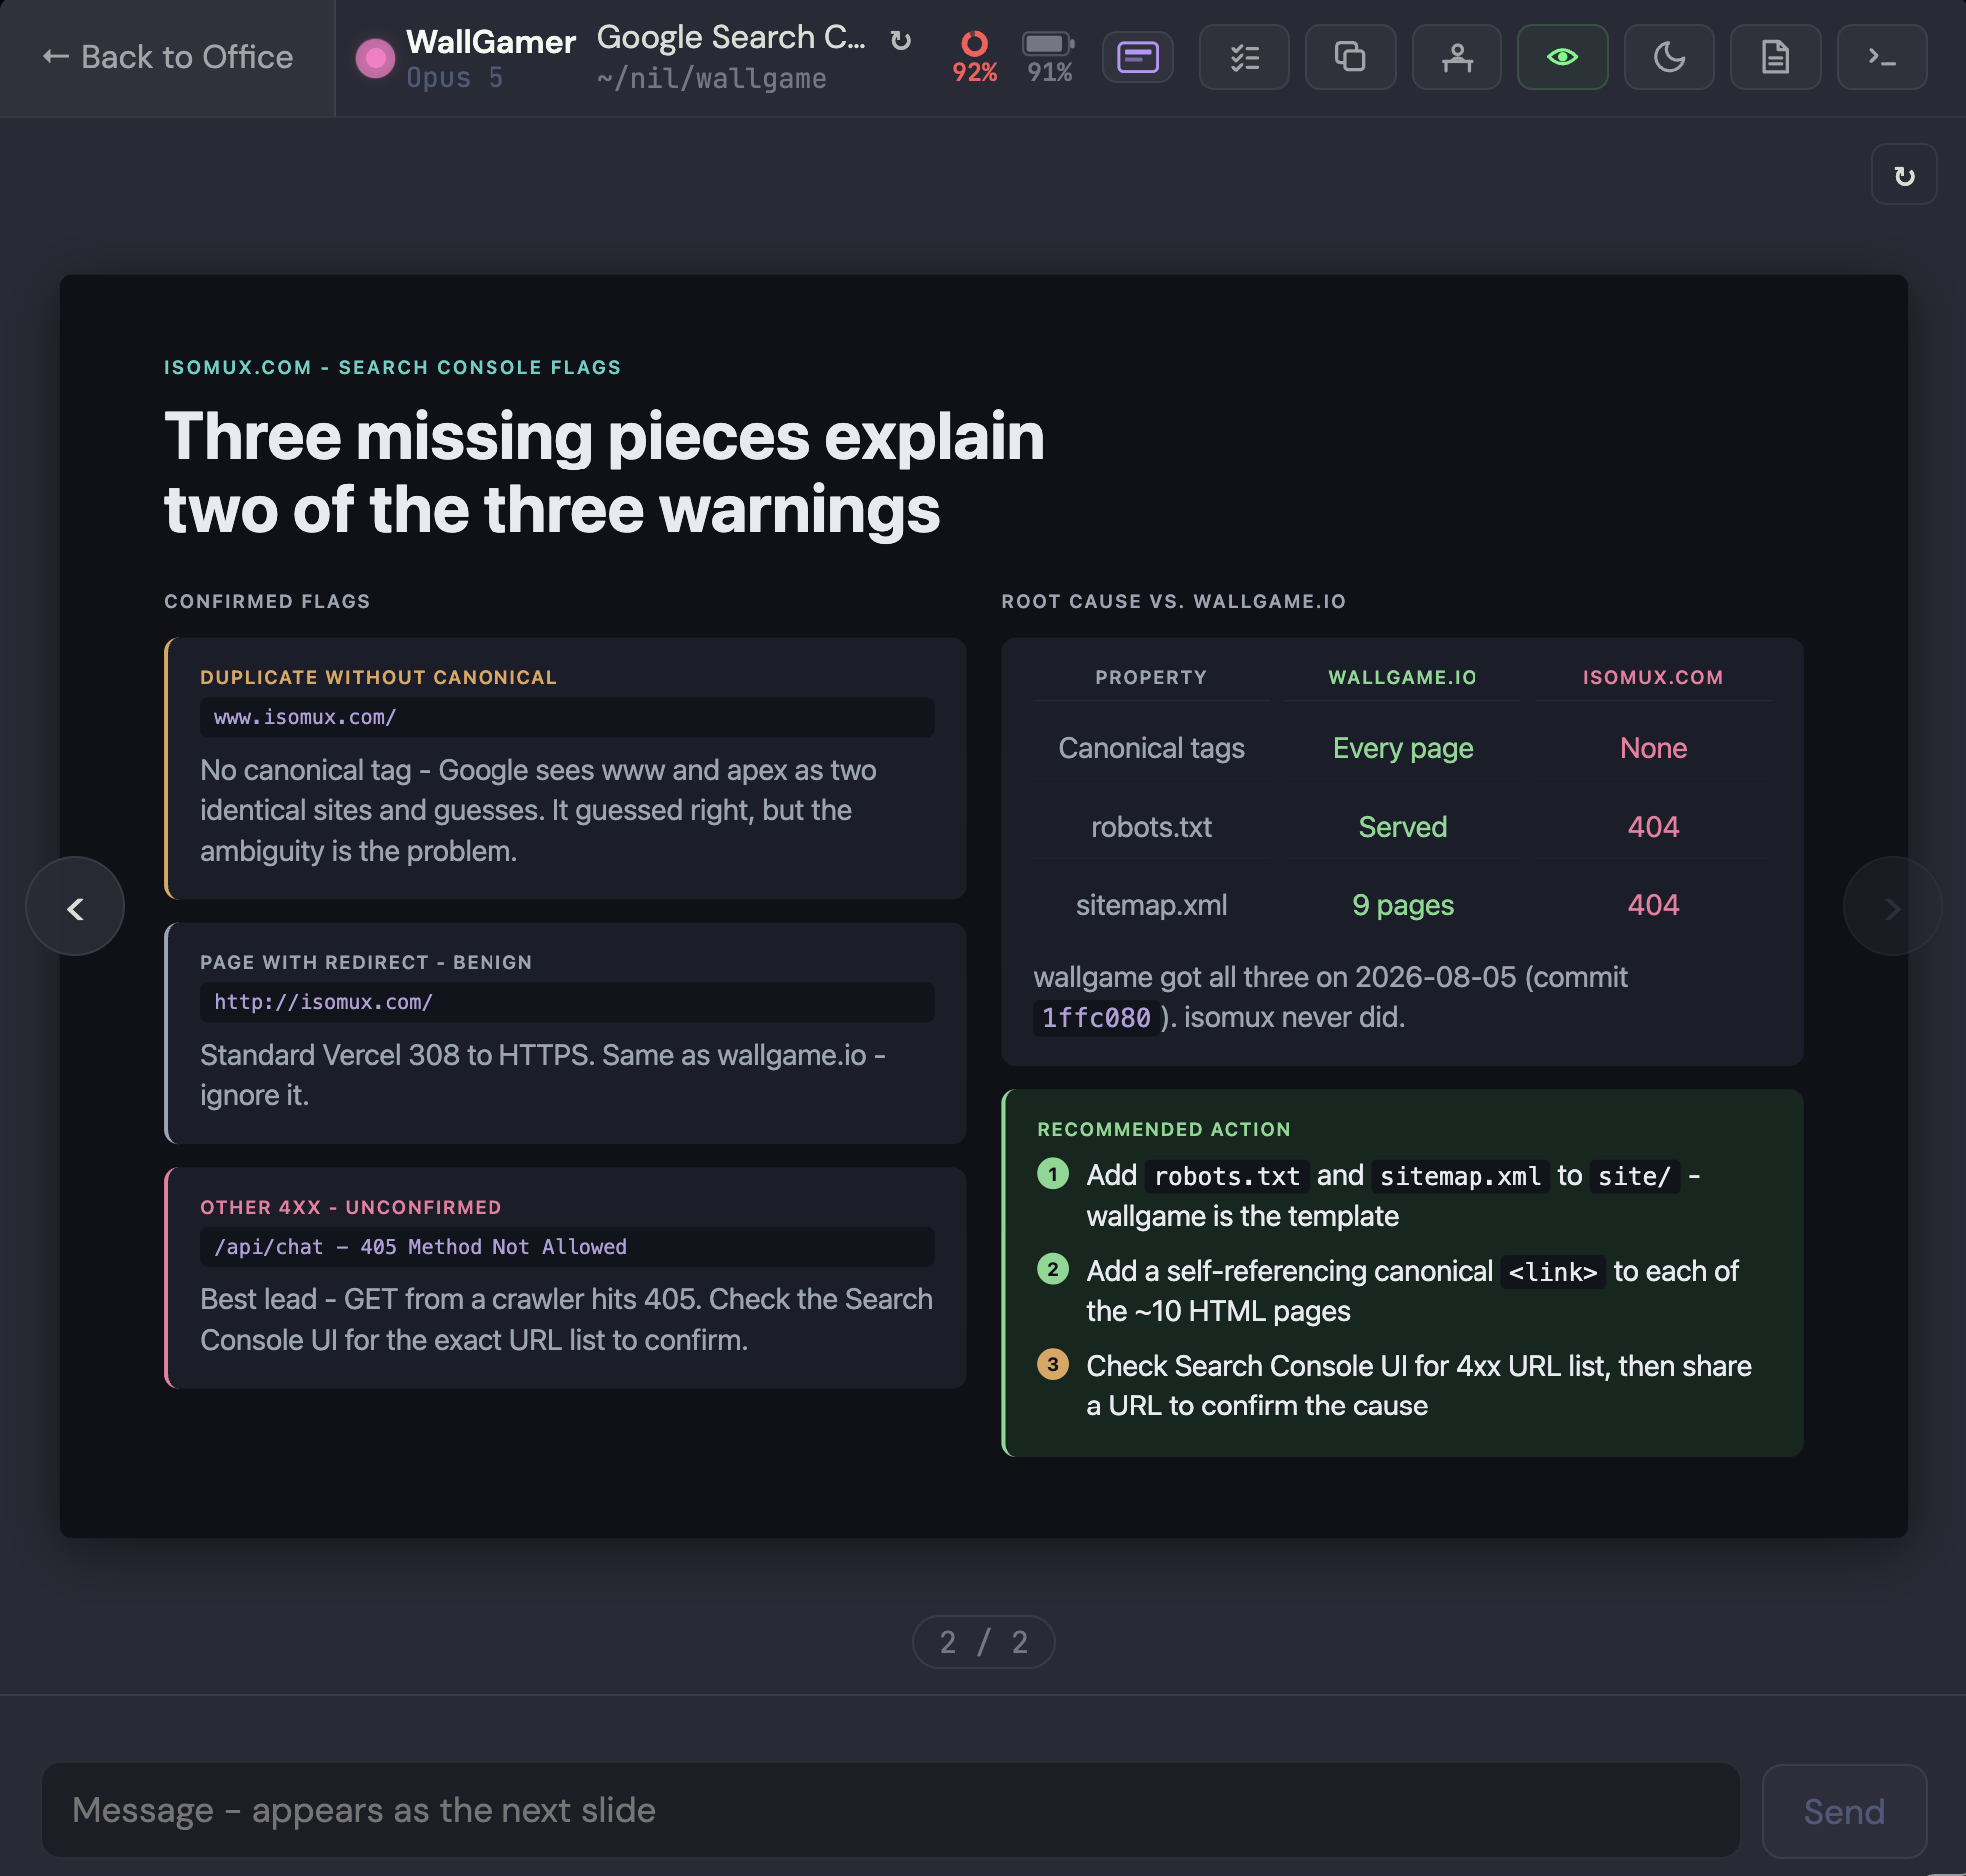Click the ISOMUX.COM - SEARCH CONSOLE FLAGS eyebrow
Image resolution: width=1966 pixels, height=1876 pixels.
tap(393, 367)
